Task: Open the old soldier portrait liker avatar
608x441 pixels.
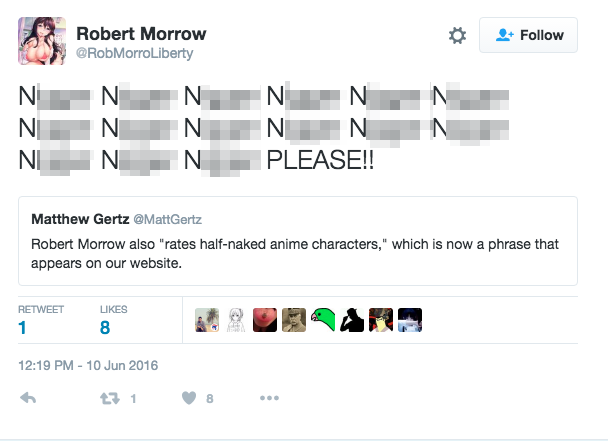Action: coord(294,320)
